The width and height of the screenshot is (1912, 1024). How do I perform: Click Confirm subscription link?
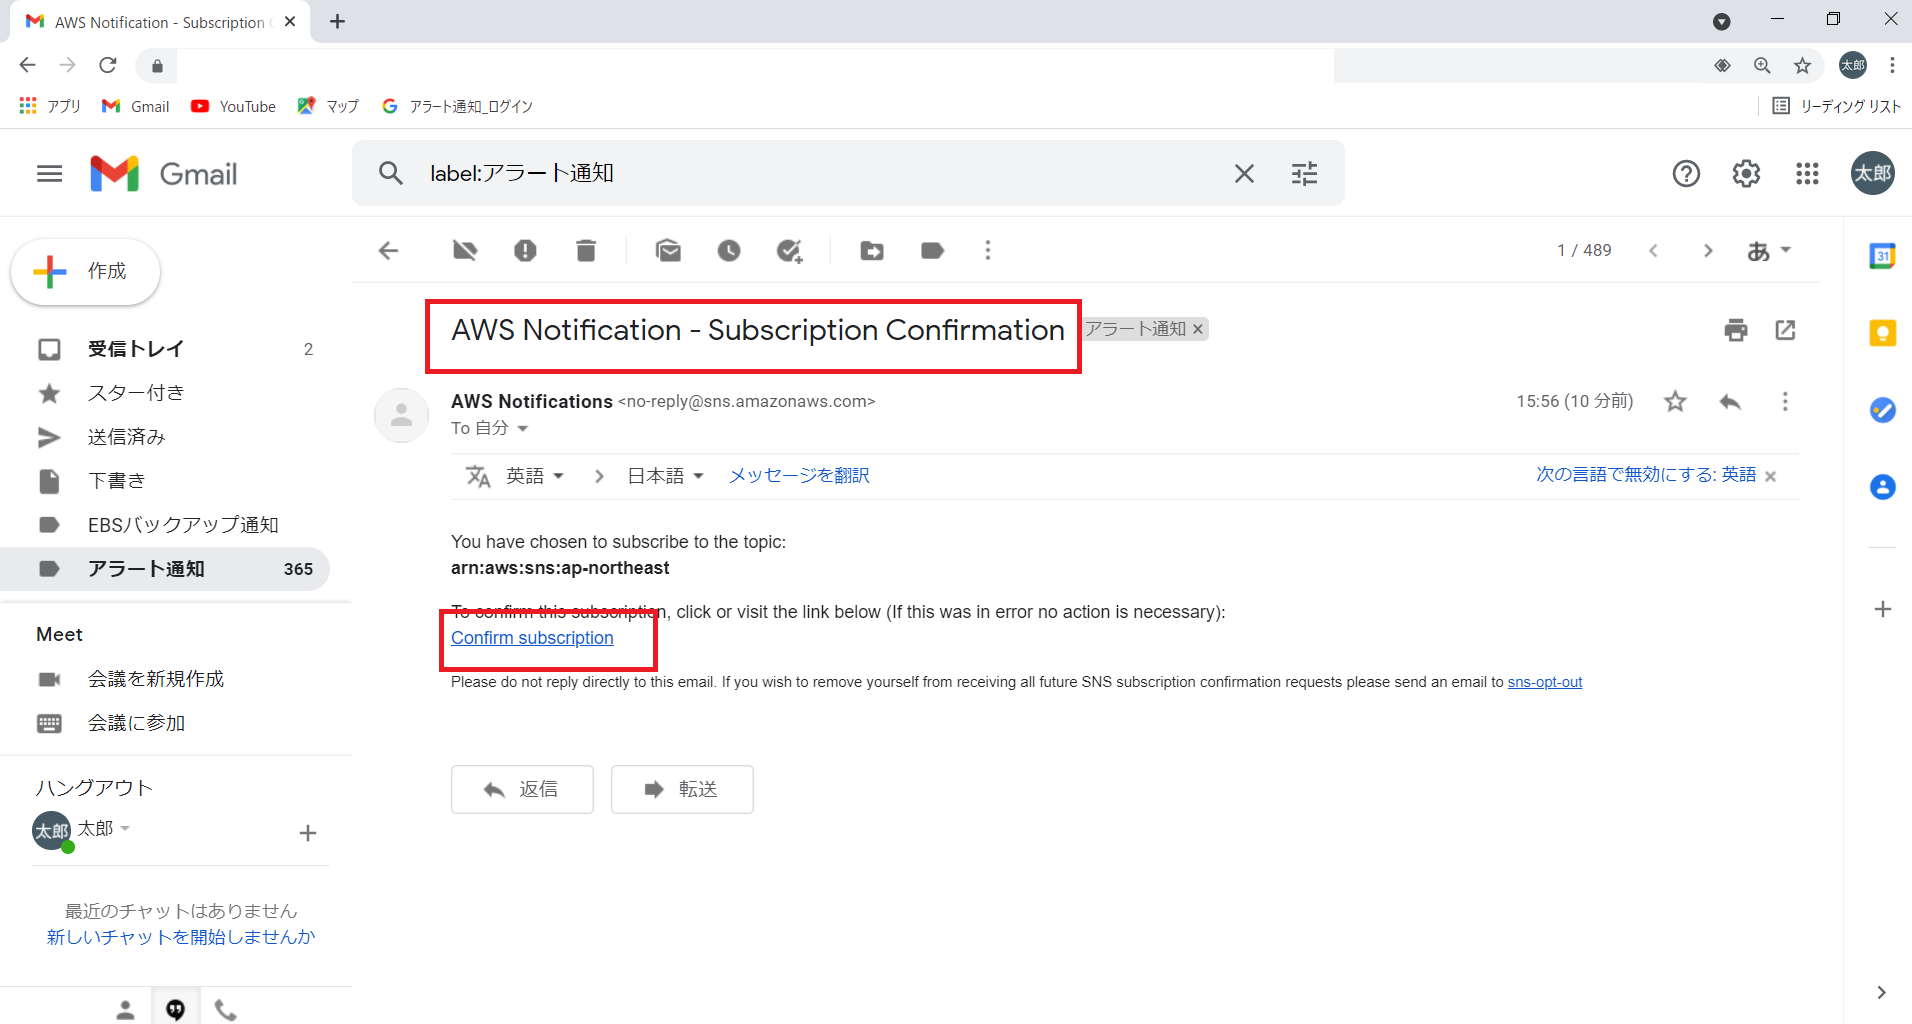532,638
